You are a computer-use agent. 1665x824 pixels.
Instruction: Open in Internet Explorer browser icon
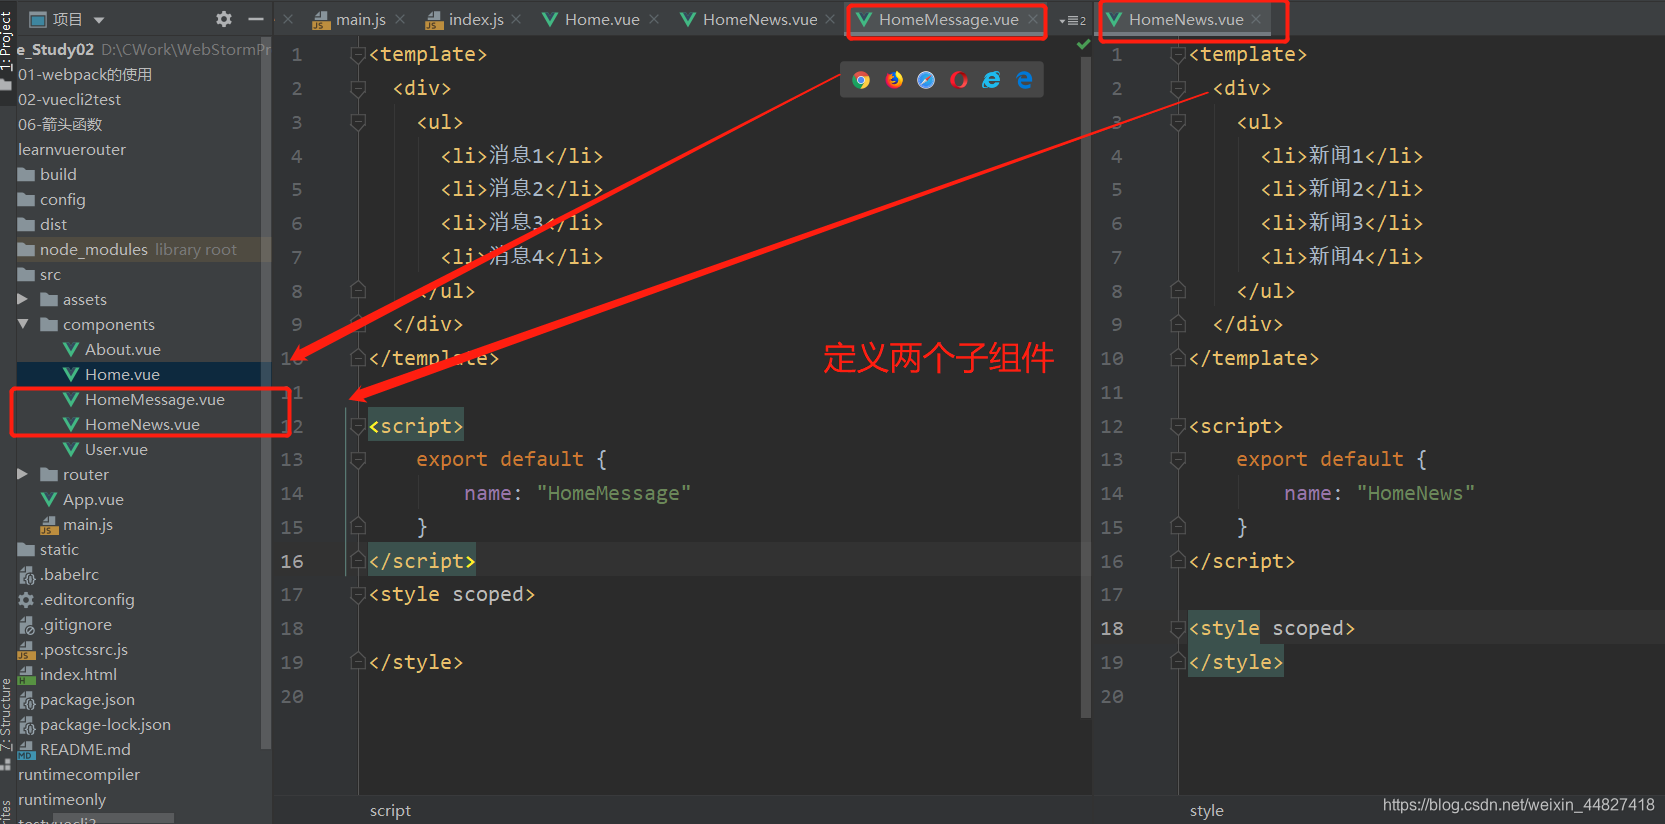[991, 80]
